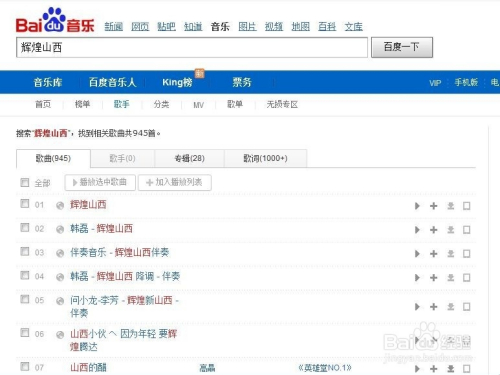Download song 03 辉煌山西伴奏
500x375 pixels.
pos(451,254)
